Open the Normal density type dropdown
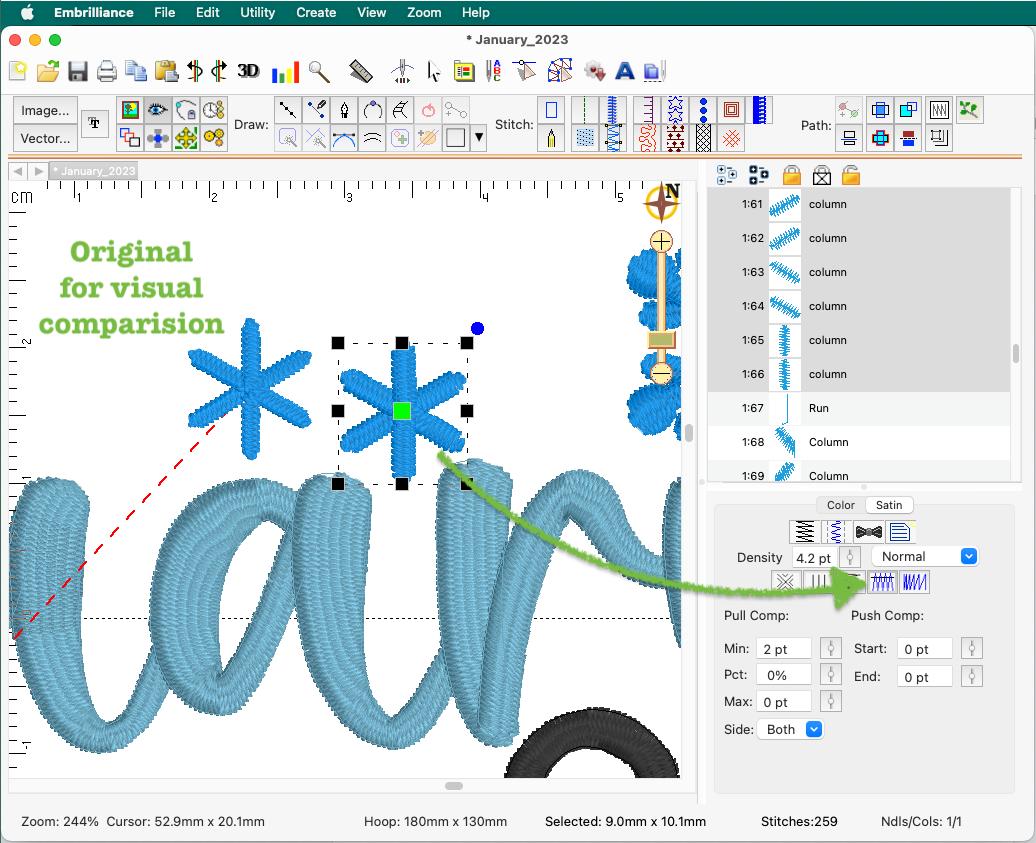The image size is (1036, 843). pyautogui.click(x=925, y=557)
